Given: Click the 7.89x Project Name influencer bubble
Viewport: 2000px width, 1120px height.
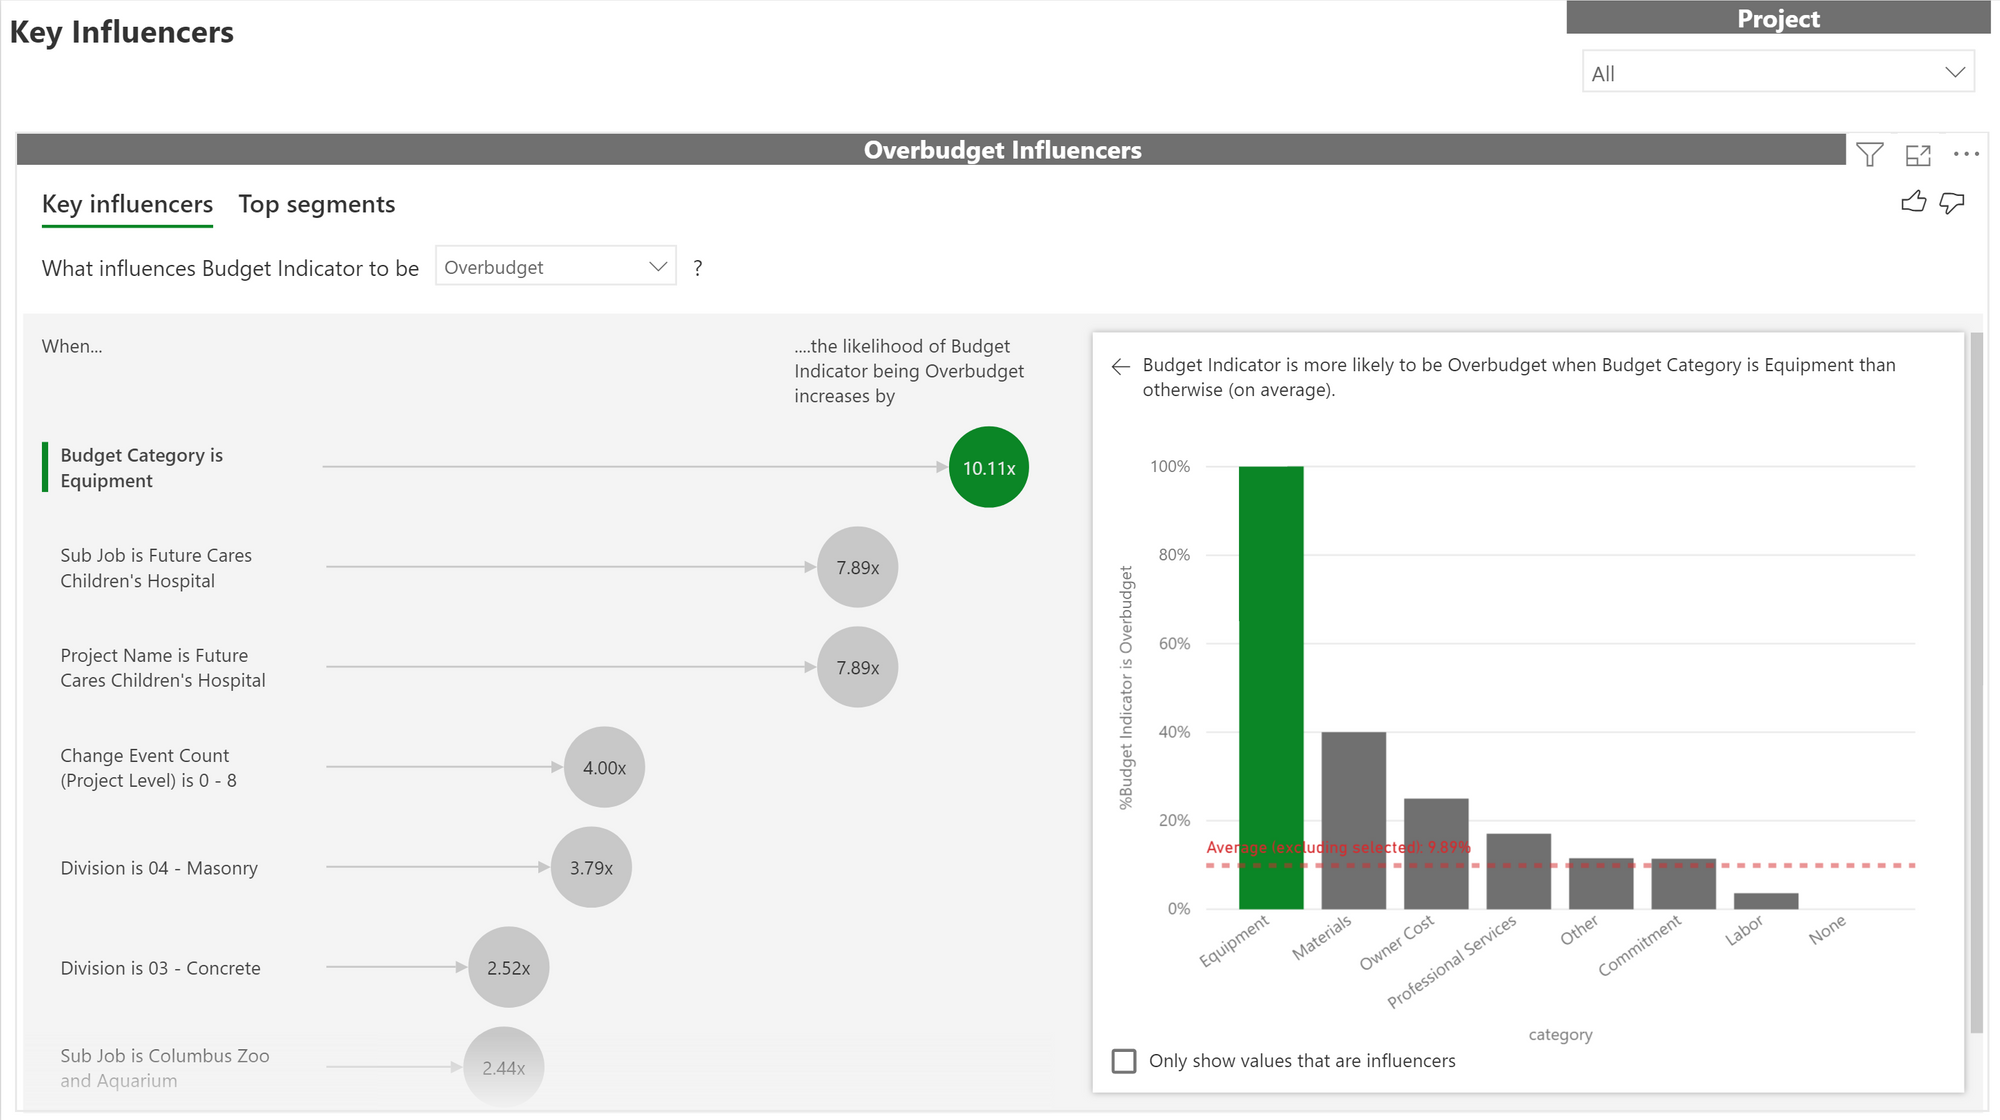Looking at the screenshot, I should click(857, 667).
